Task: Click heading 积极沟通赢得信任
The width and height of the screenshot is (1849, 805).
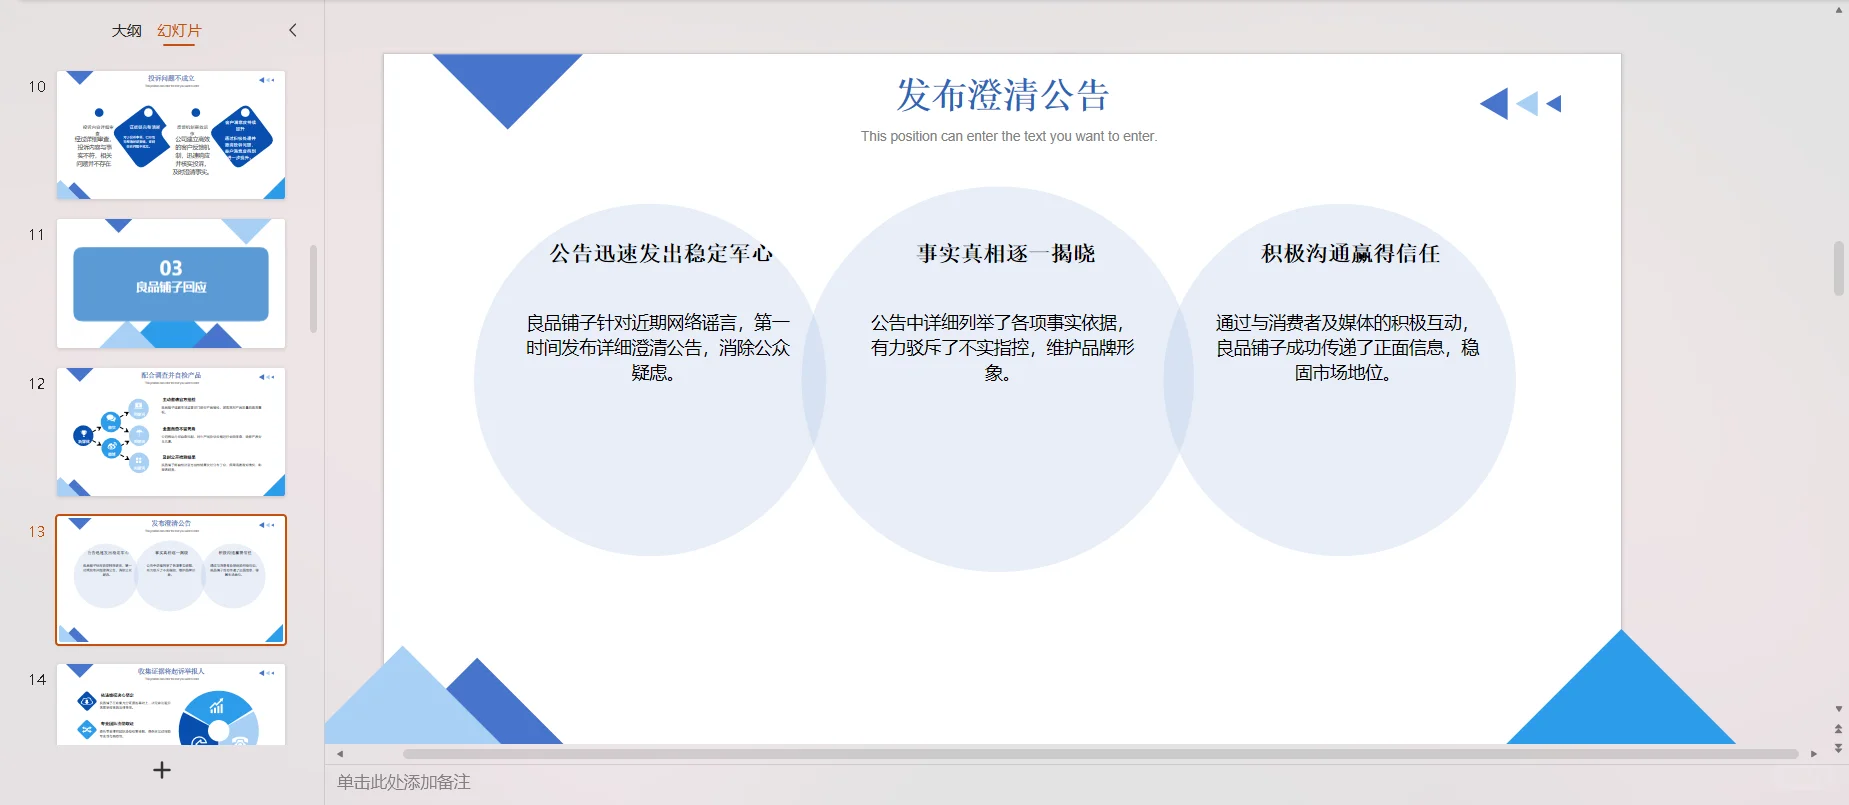Action: 1350,254
